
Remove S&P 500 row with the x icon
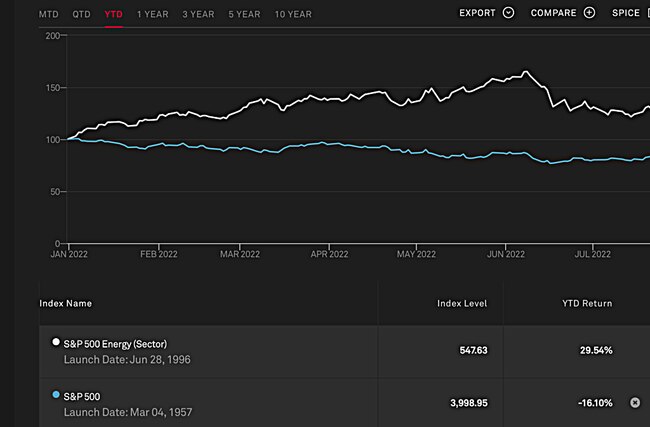(x=635, y=403)
